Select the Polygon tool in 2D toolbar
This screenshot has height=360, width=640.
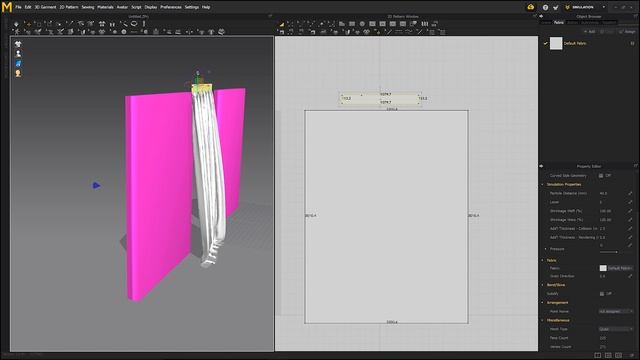point(342,24)
